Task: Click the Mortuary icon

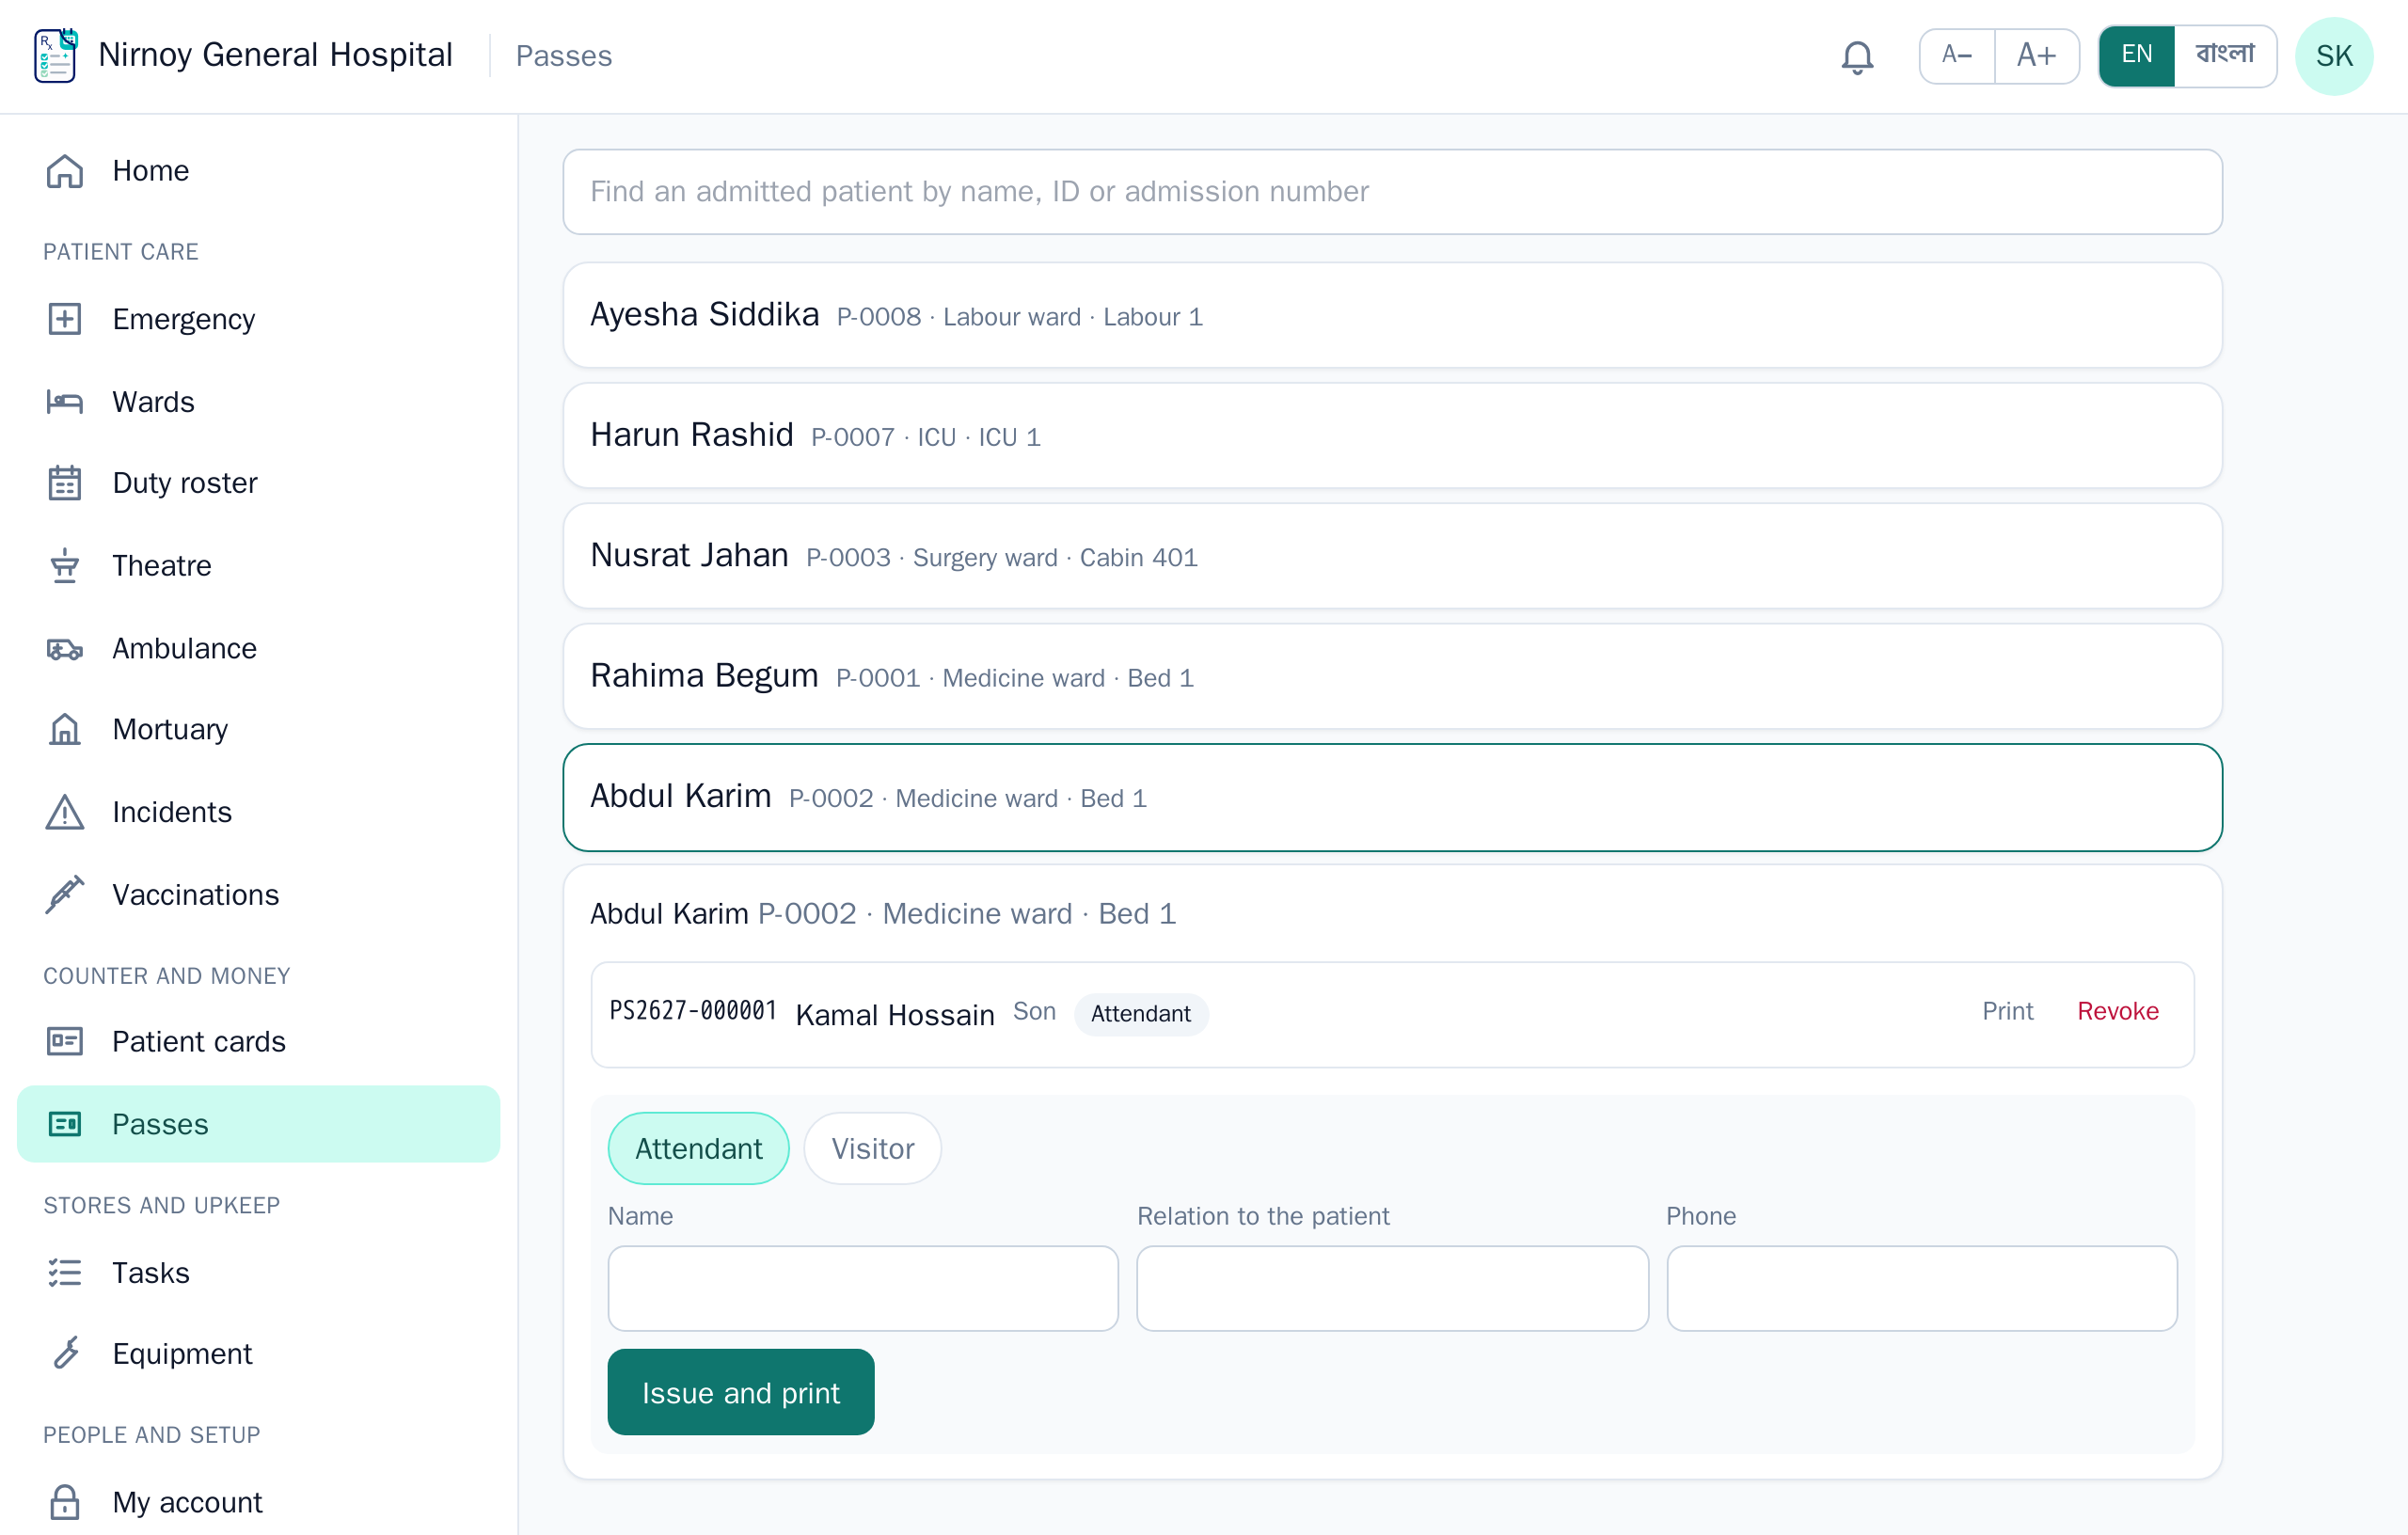Action: 65,730
